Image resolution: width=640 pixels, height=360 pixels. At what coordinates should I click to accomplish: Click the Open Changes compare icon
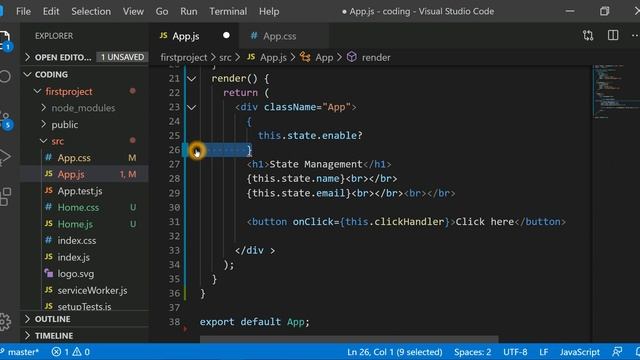(588, 36)
